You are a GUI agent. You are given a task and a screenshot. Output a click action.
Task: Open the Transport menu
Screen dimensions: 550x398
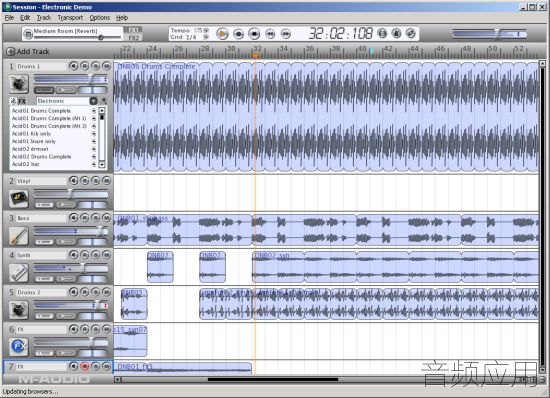point(70,18)
